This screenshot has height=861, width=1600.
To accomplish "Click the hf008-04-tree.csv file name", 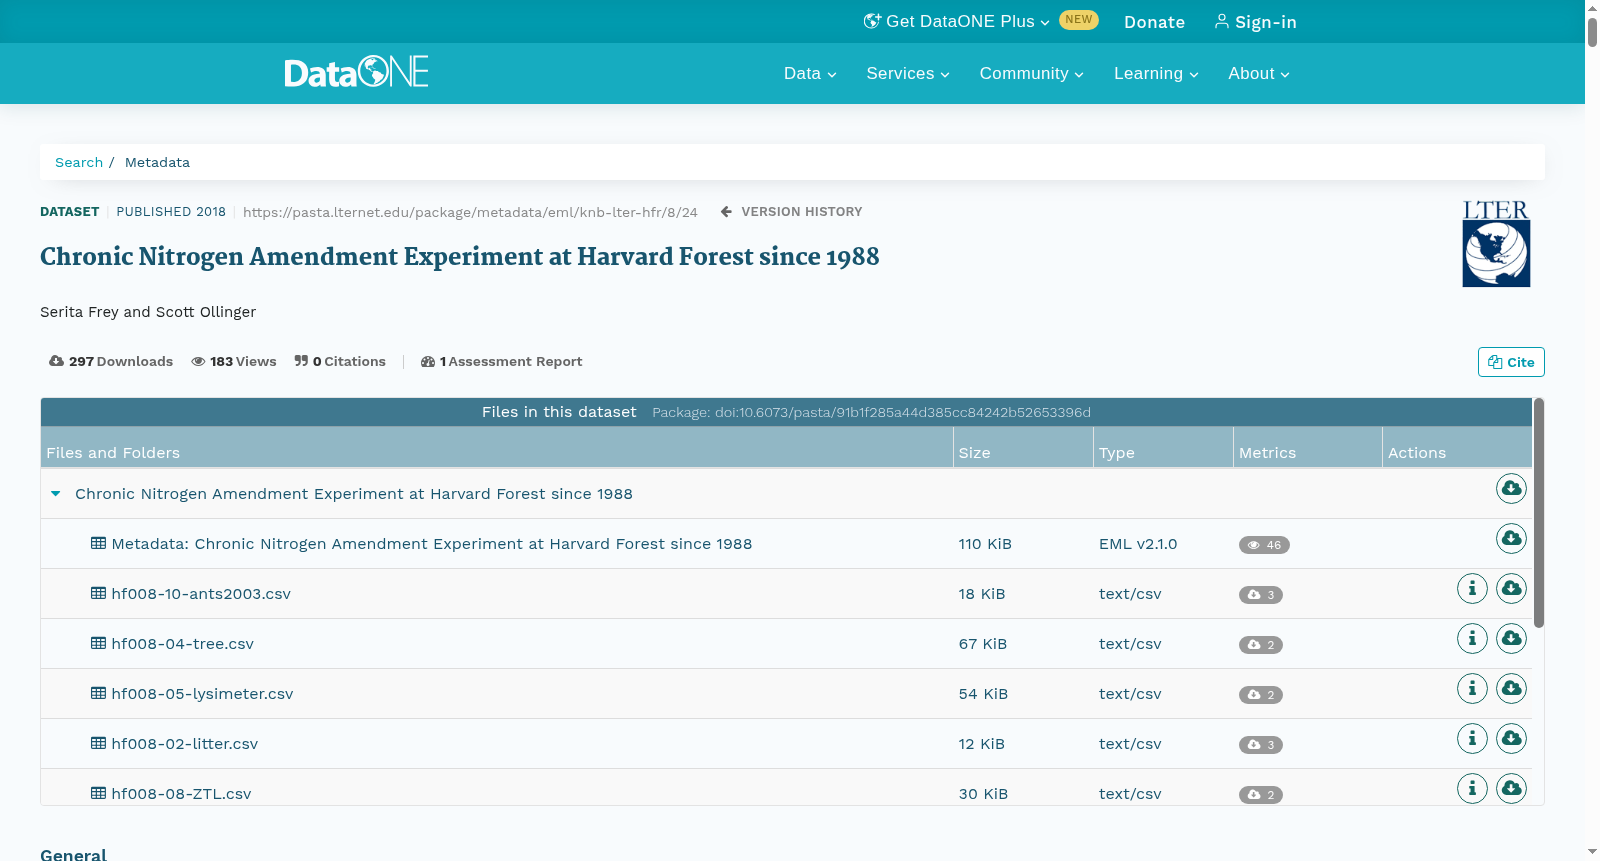I will click(183, 644).
